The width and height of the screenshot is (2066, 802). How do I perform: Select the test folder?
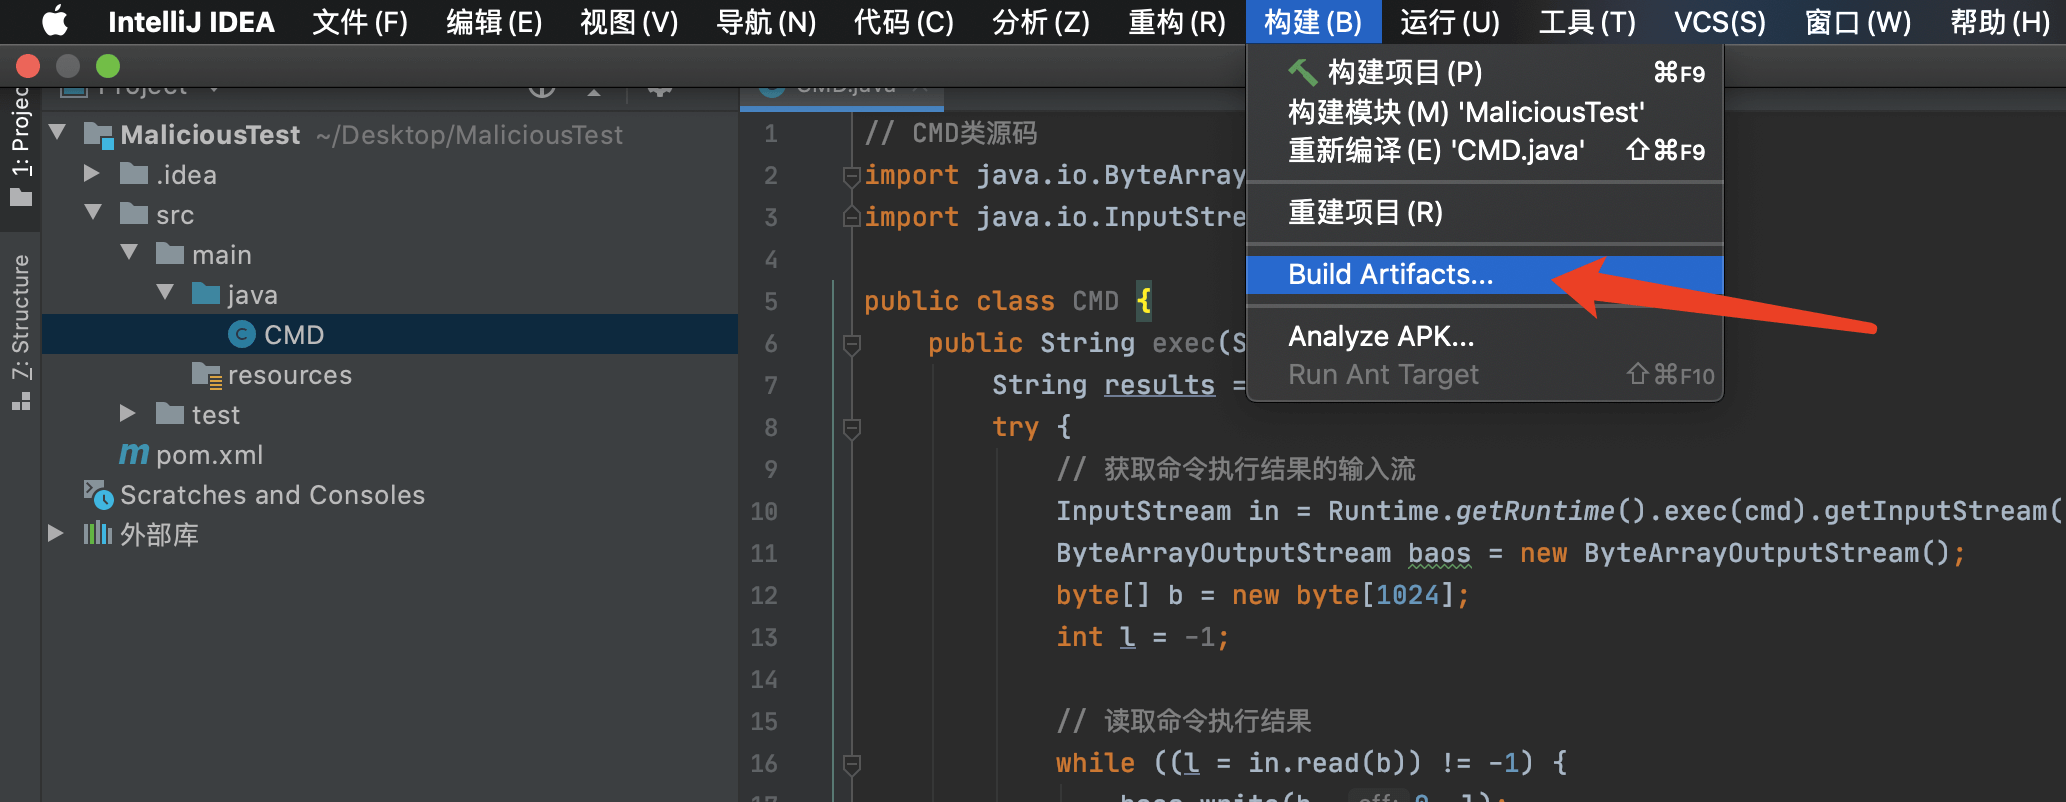pyautogui.click(x=216, y=415)
